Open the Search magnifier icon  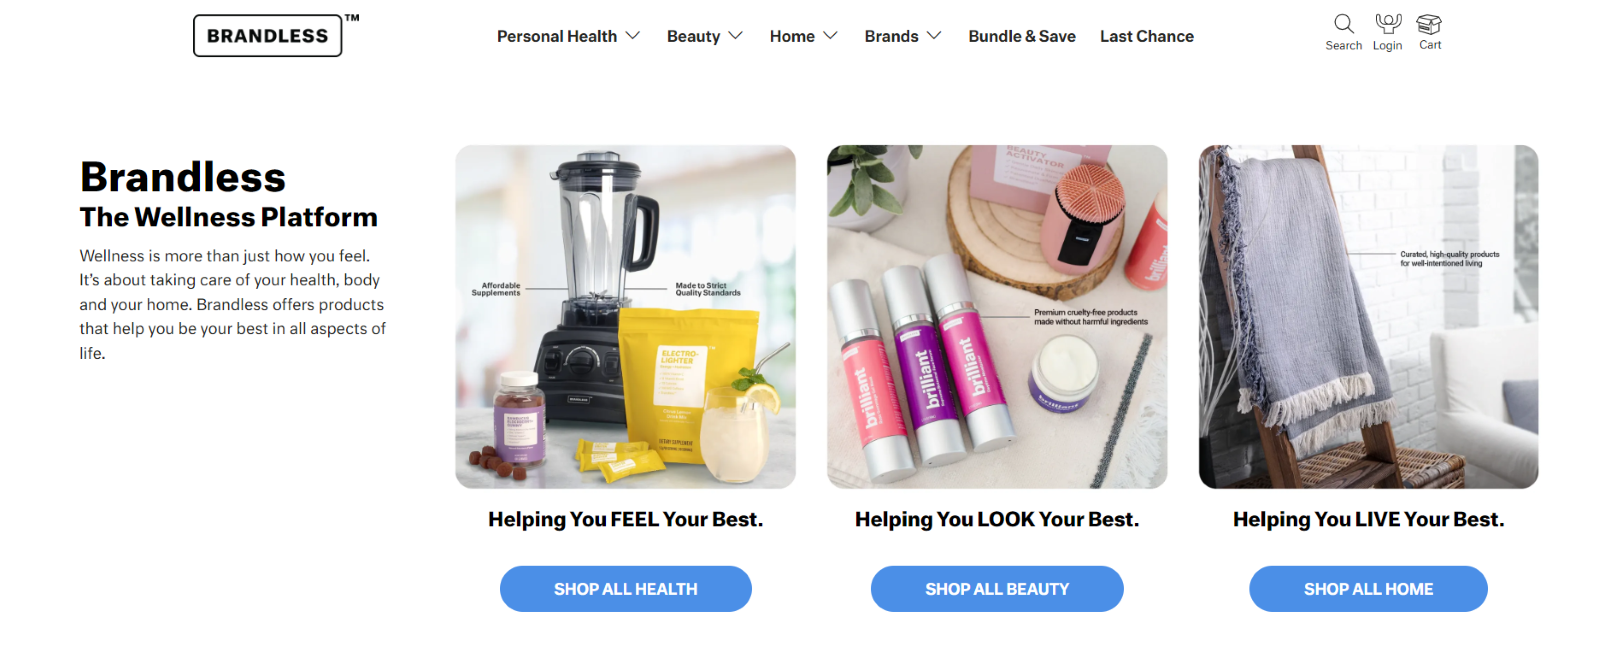tap(1343, 23)
